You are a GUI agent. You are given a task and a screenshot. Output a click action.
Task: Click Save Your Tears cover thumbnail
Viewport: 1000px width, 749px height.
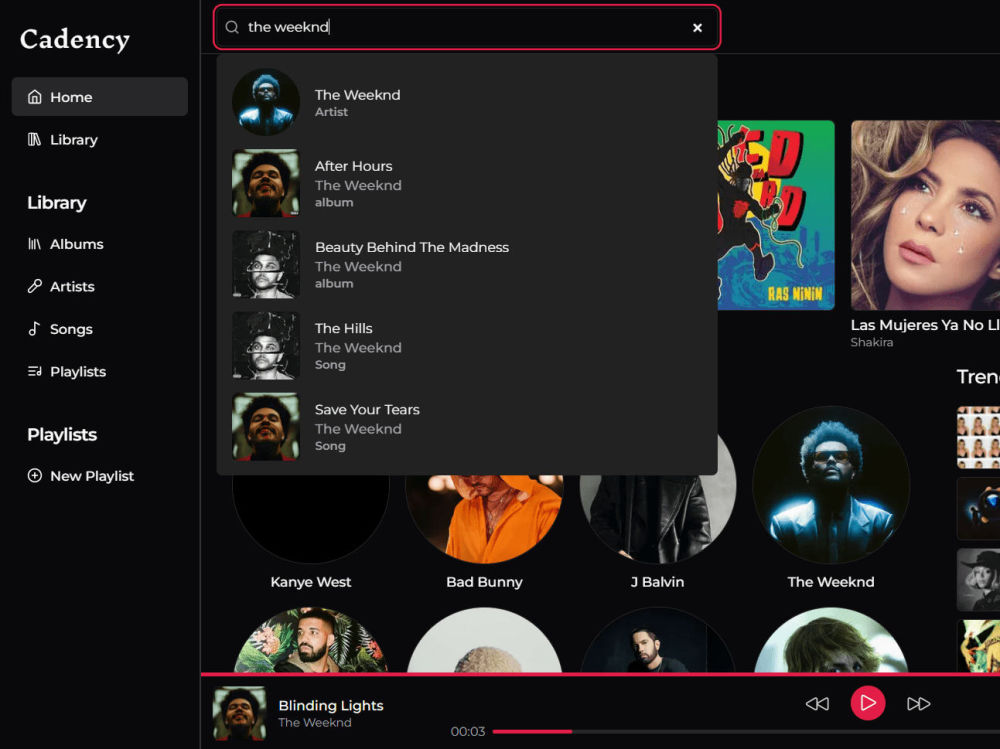point(266,426)
